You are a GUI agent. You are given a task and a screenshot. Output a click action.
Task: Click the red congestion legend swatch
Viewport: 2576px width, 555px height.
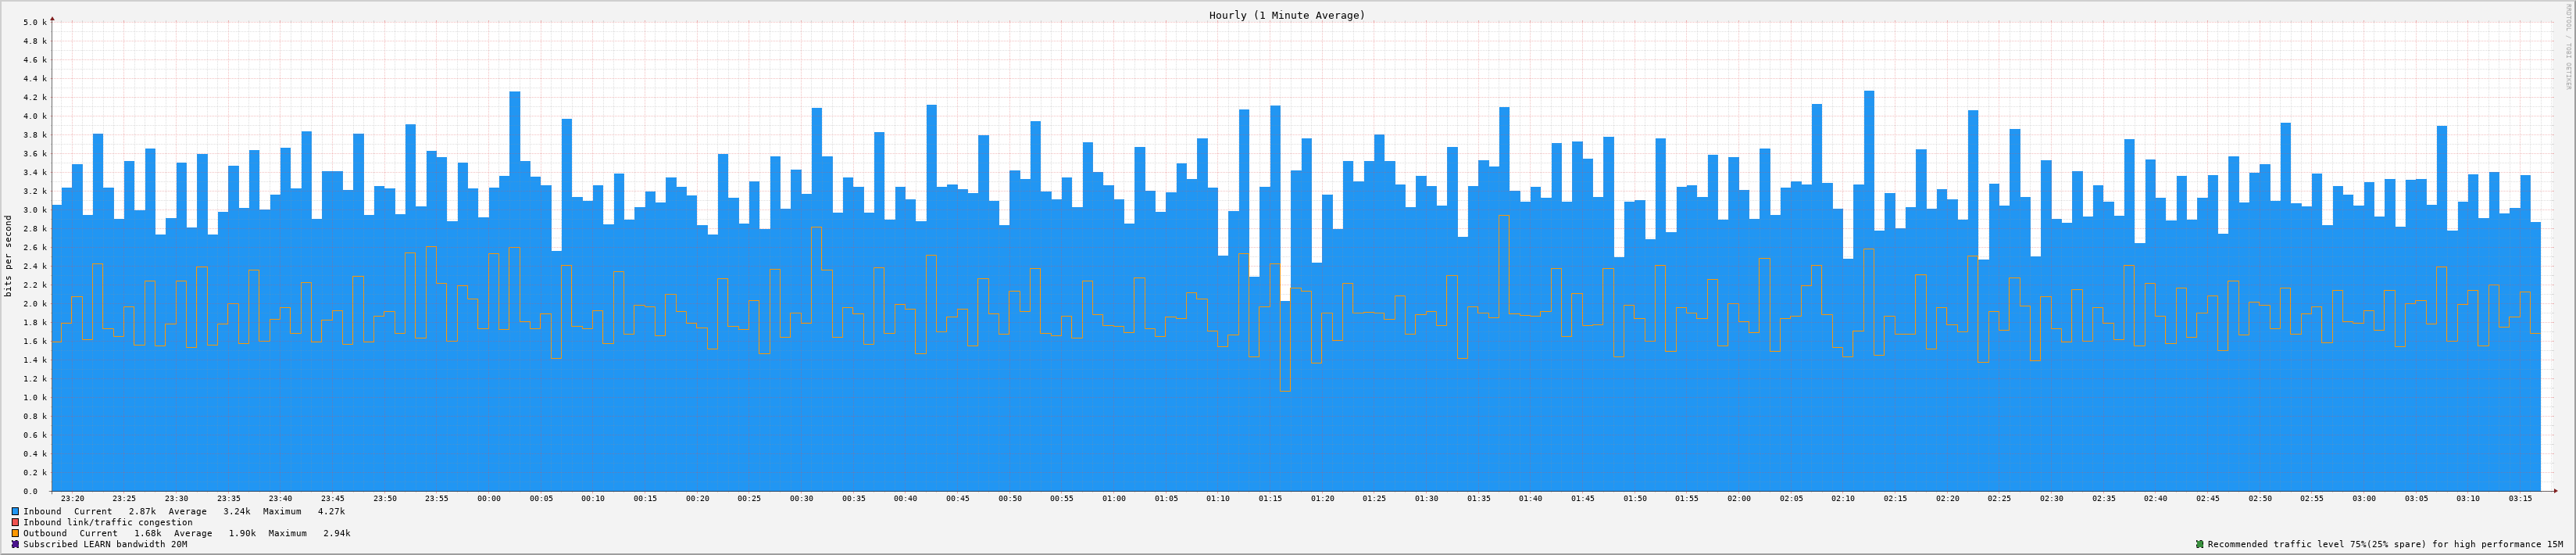[x=15, y=522]
